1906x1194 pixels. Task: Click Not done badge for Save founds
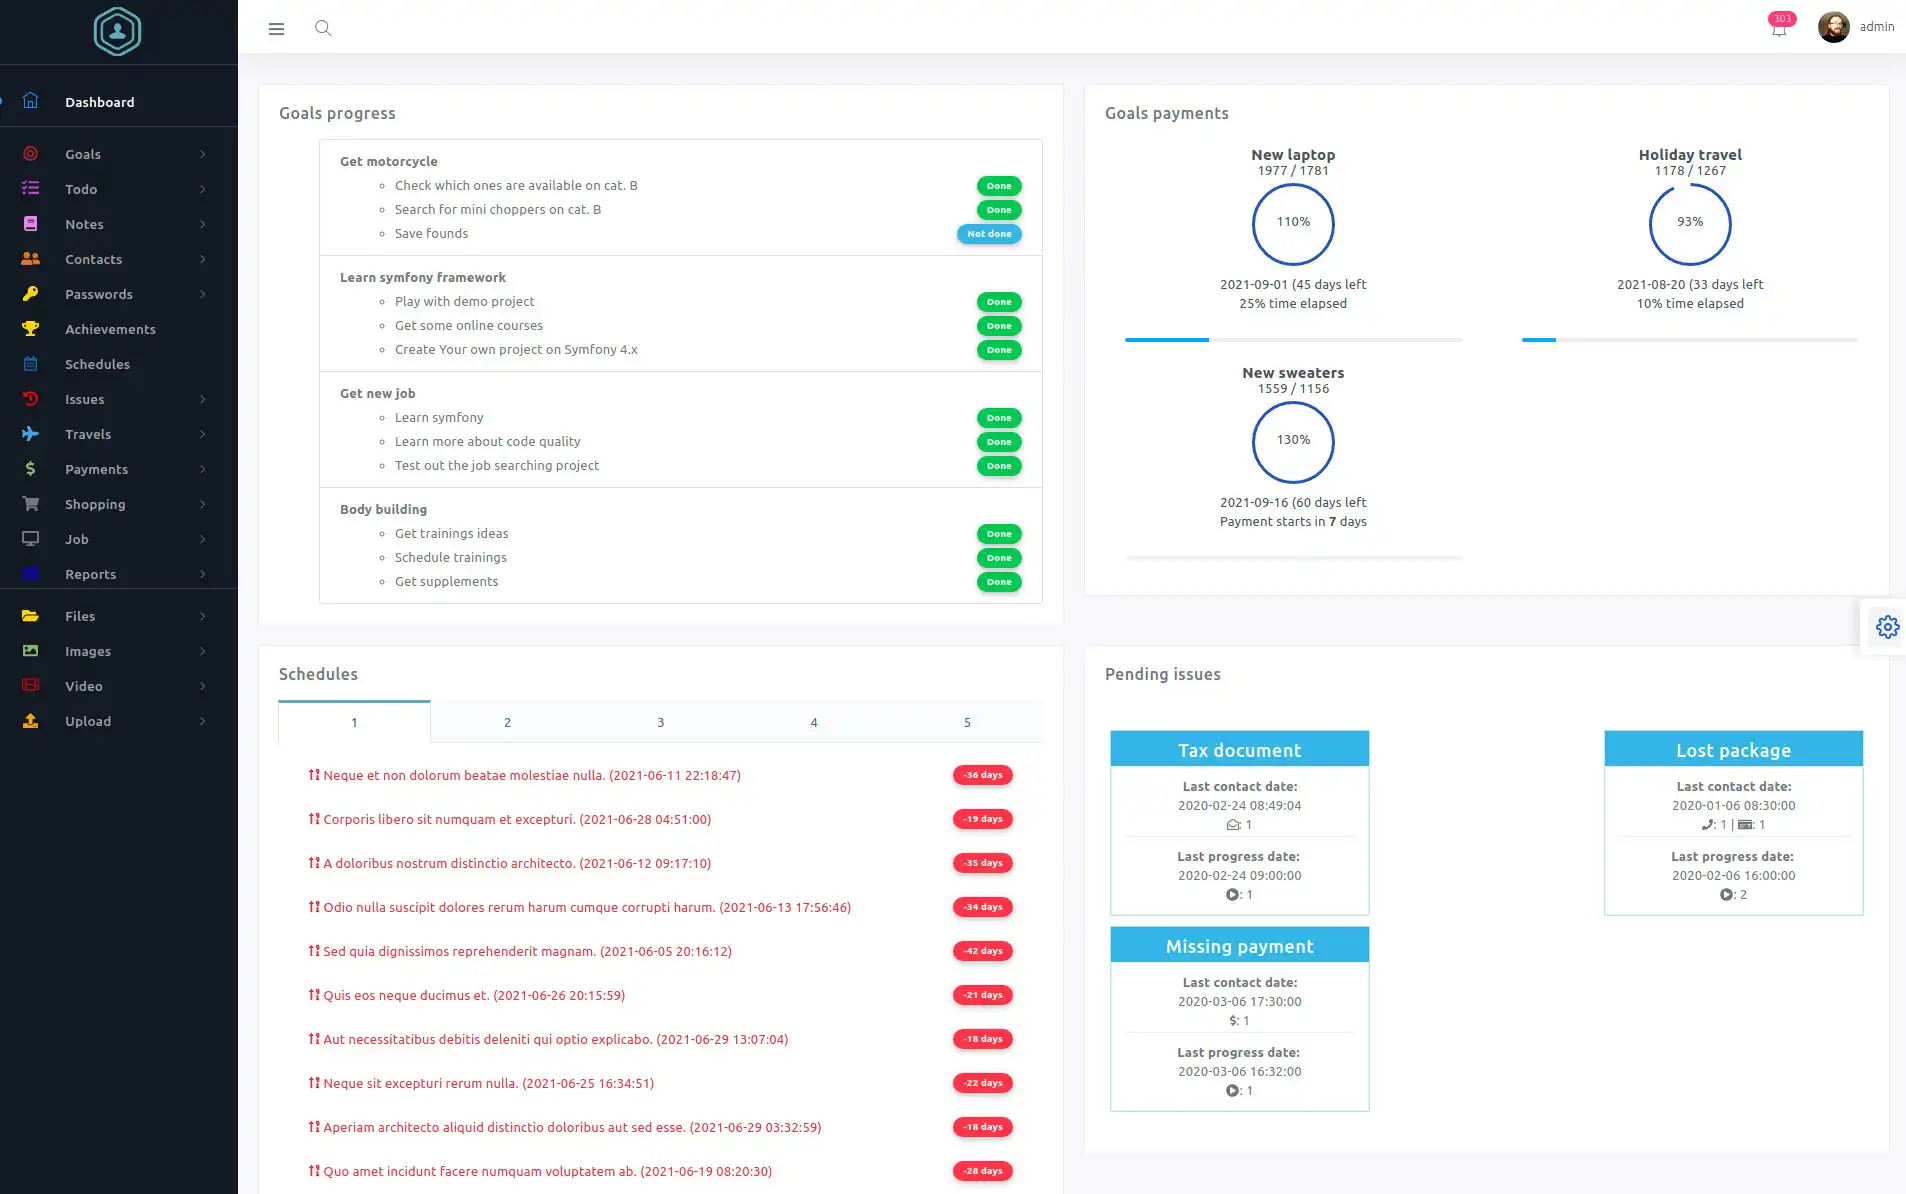tap(989, 234)
